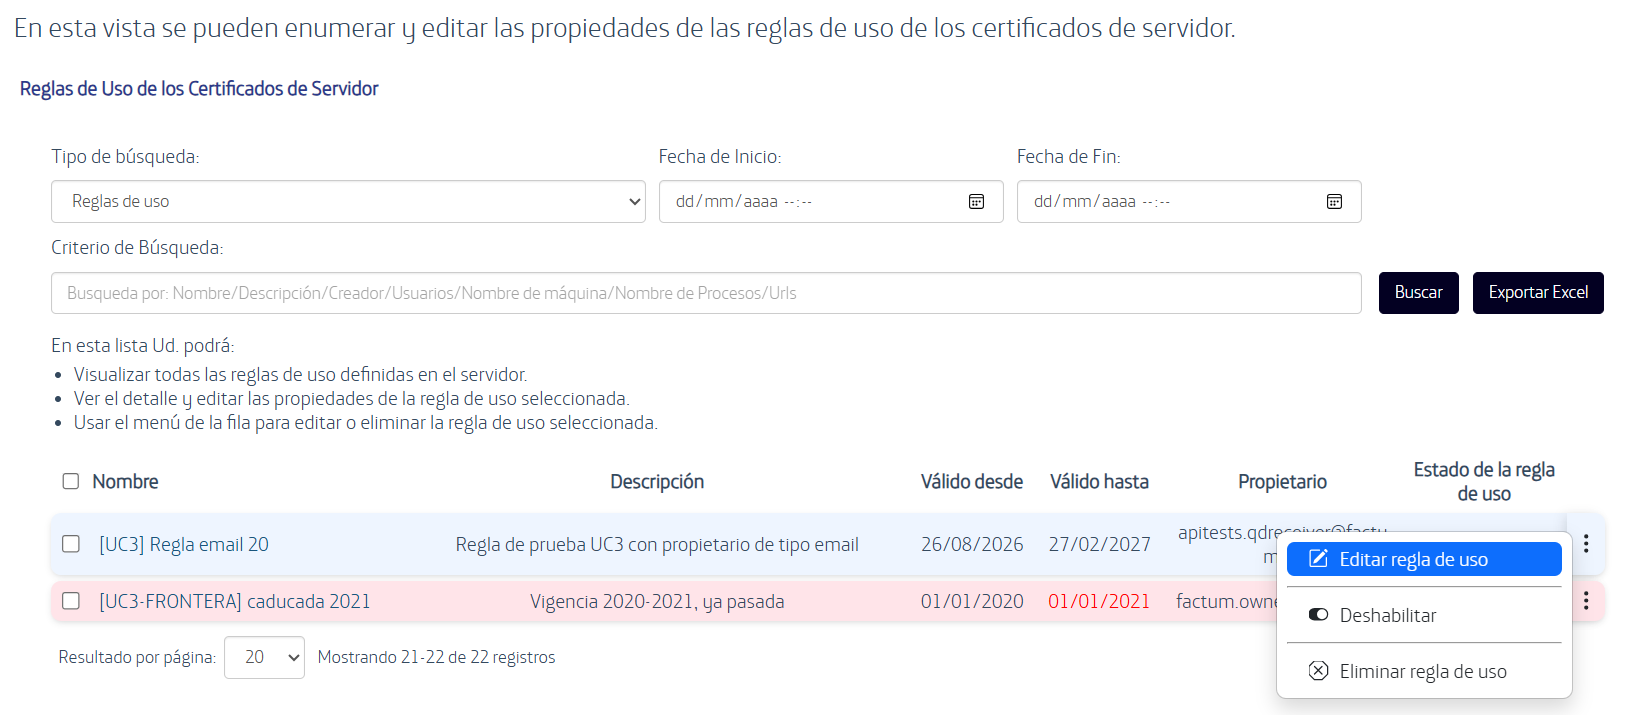Click the date 26/08/2026

tap(972, 544)
